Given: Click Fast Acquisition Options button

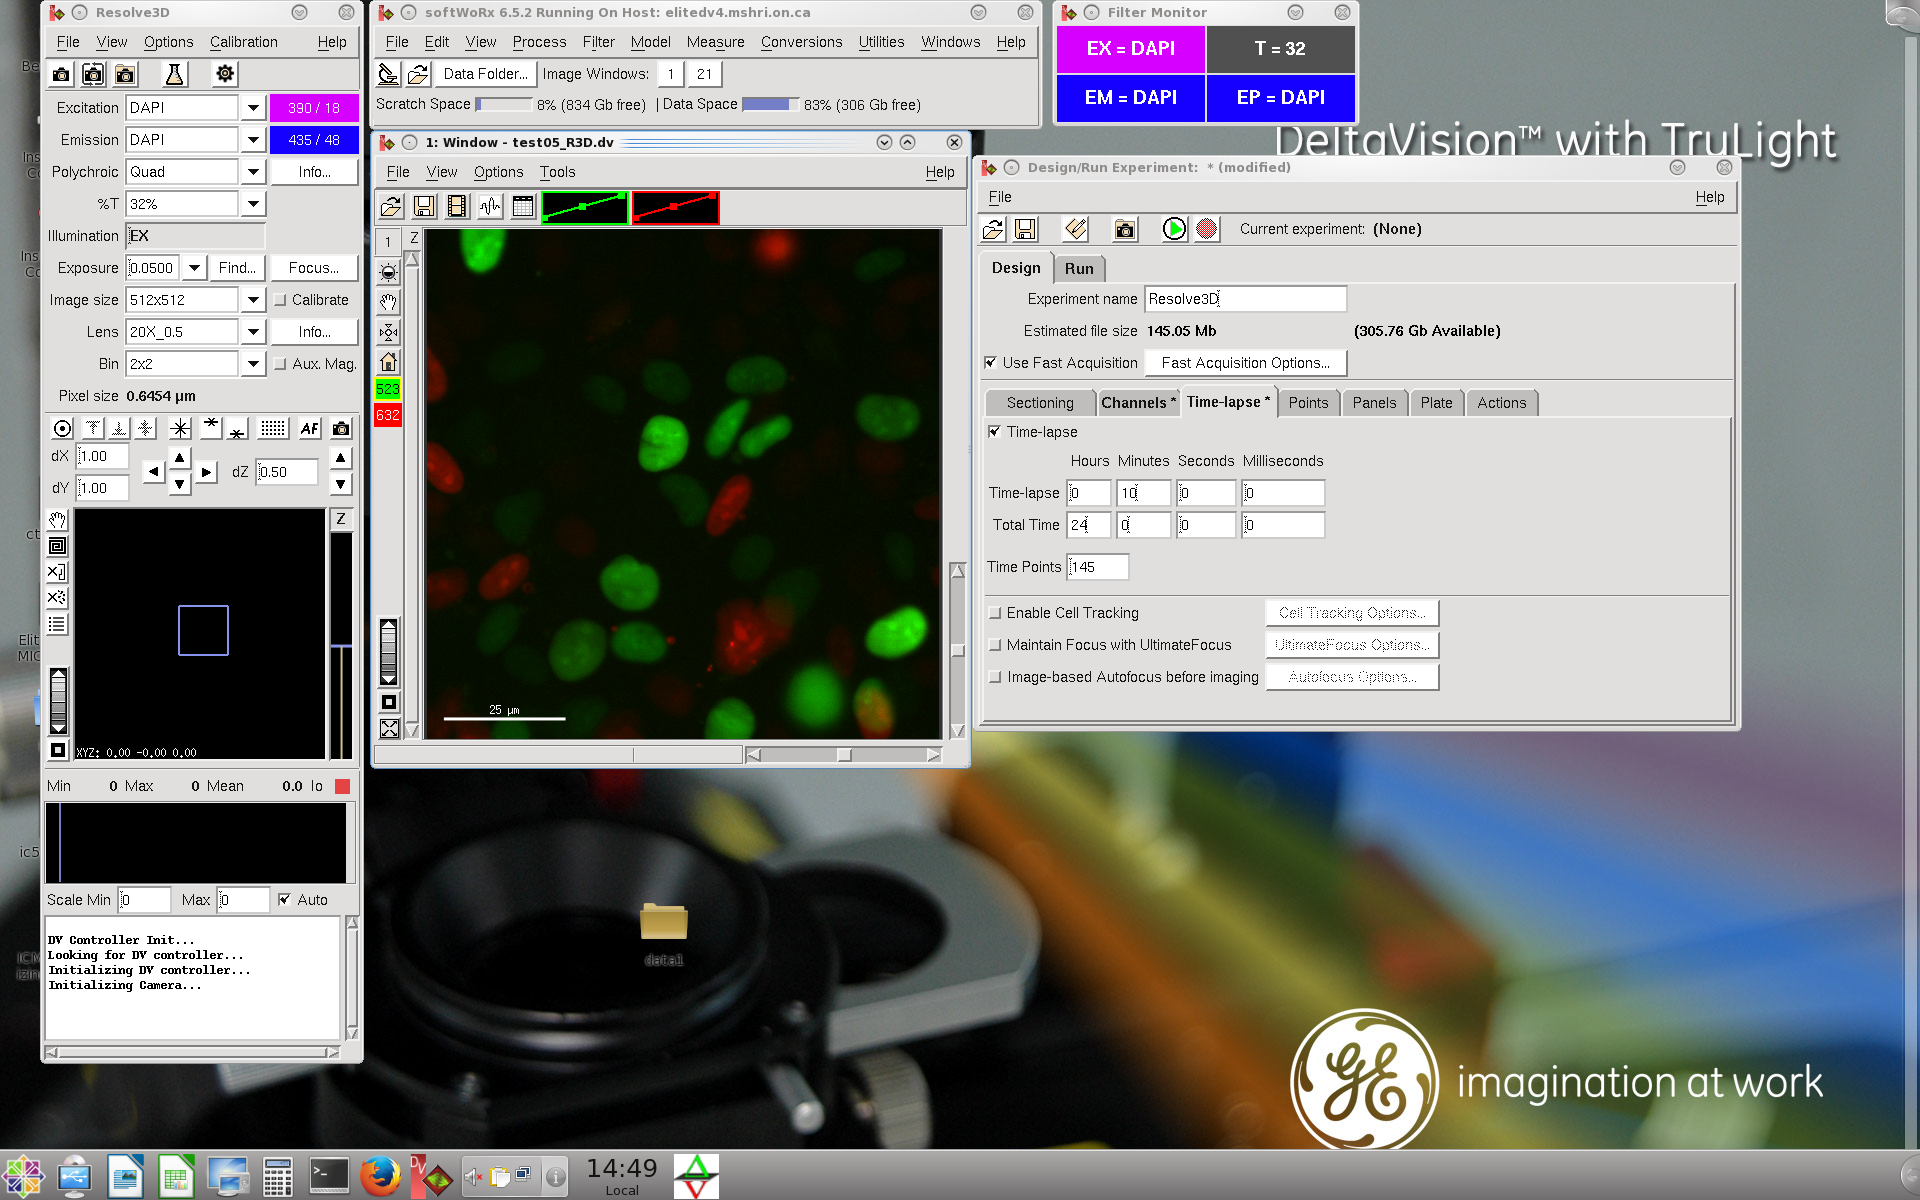Looking at the screenshot, I should [x=1245, y=363].
